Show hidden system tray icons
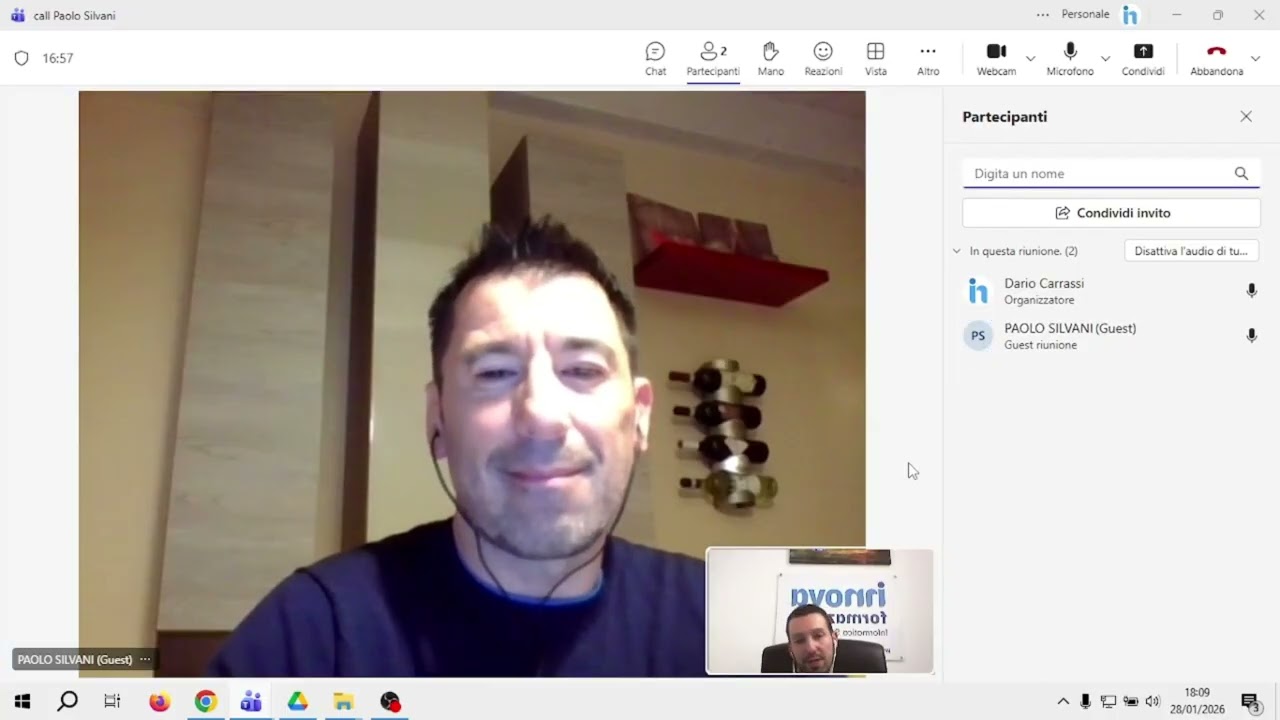This screenshot has width=1280, height=720. 1063,701
